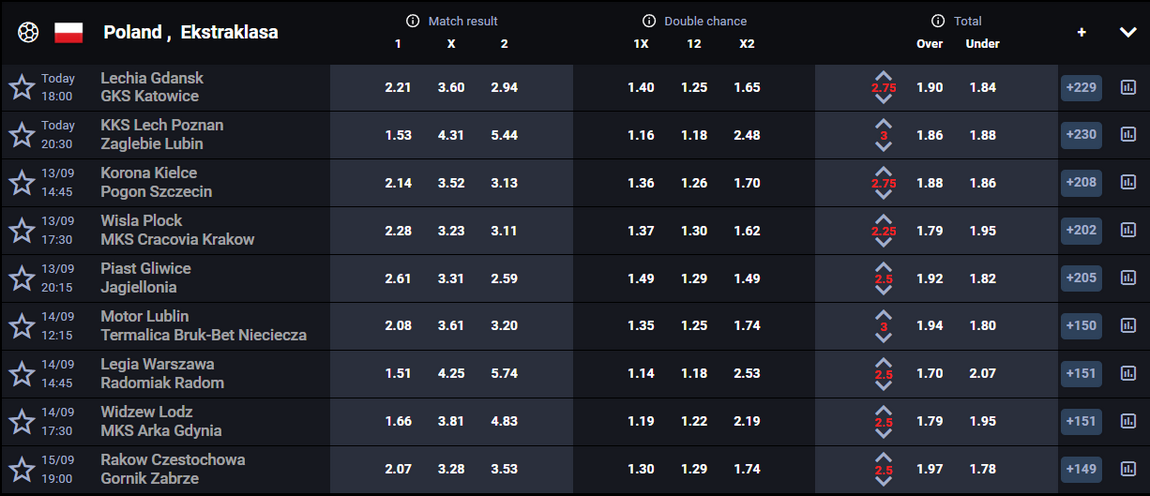This screenshot has width=1150, height=496.
Task: Star the Widzew Lodz vs Arka Gdynia match
Action: pos(21,421)
